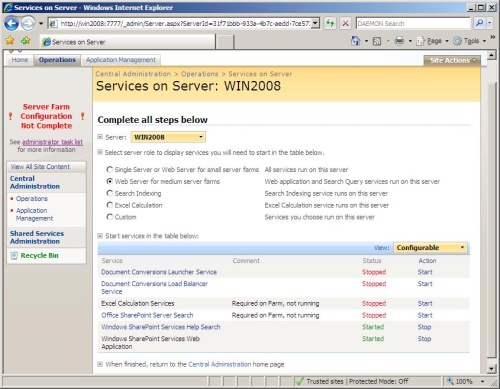Screen dimensions: 500x389
Task: Start Document Conversions Load Balancer Service
Action: (425, 284)
